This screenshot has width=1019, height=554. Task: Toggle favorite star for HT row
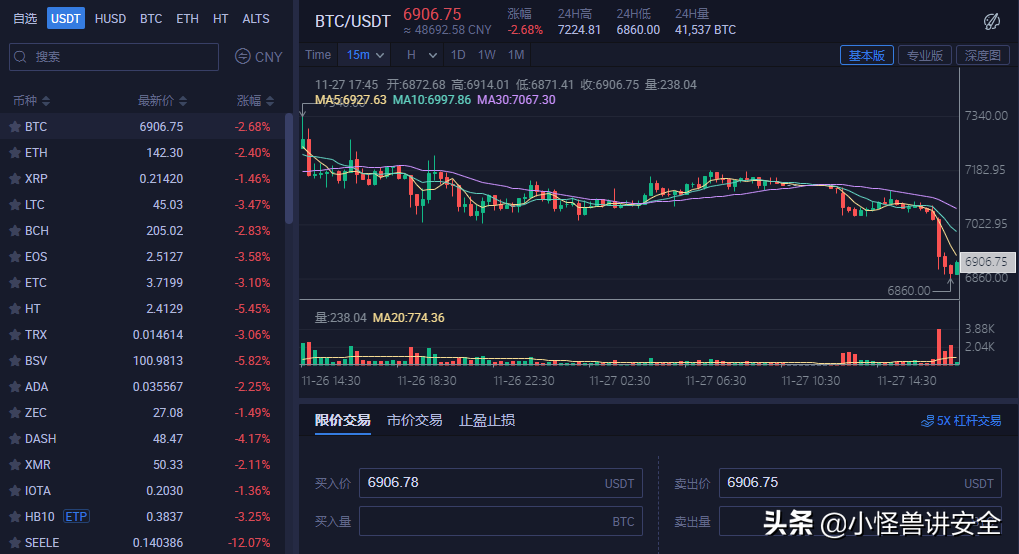[x=14, y=309]
